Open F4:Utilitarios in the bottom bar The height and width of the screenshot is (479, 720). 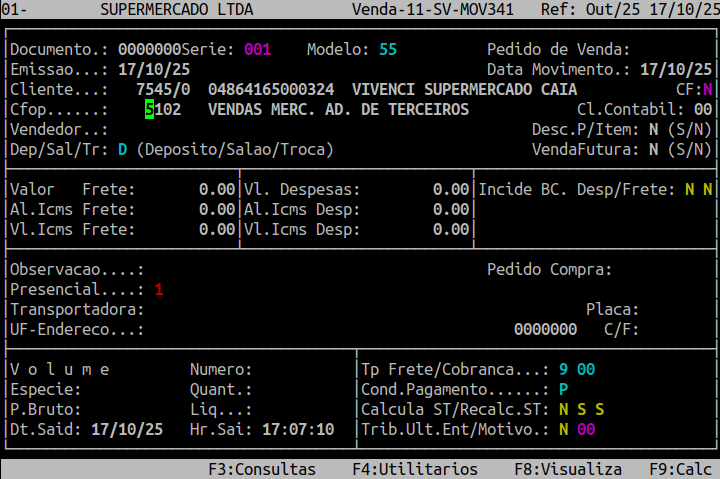[415, 469]
